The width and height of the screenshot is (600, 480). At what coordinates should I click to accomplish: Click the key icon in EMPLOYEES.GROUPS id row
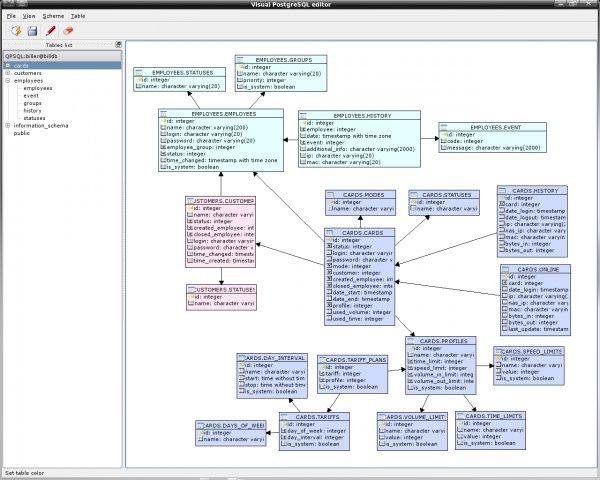pos(239,66)
